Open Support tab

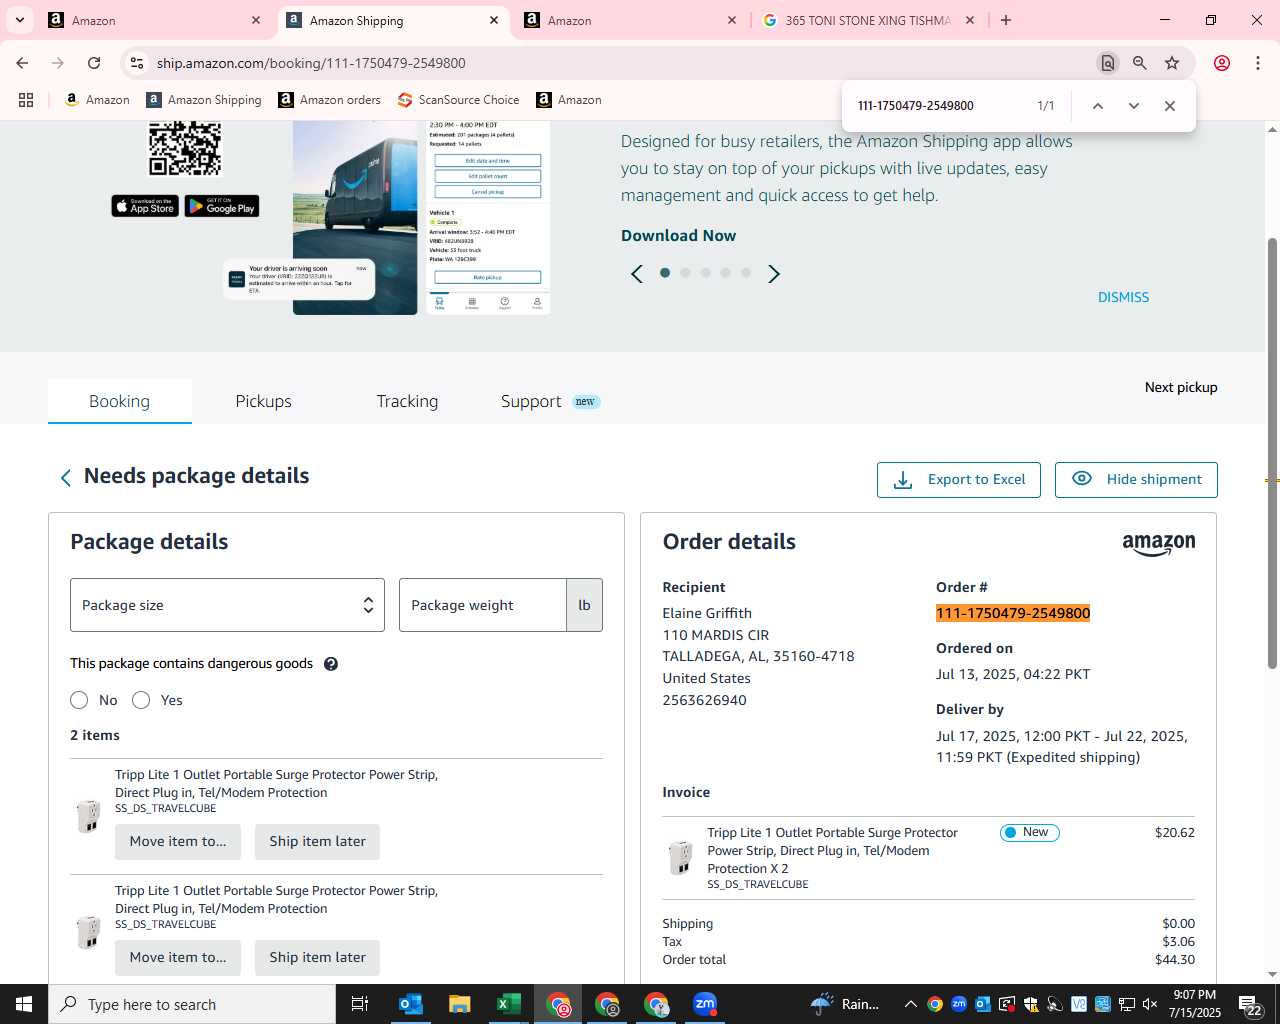tap(549, 401)
